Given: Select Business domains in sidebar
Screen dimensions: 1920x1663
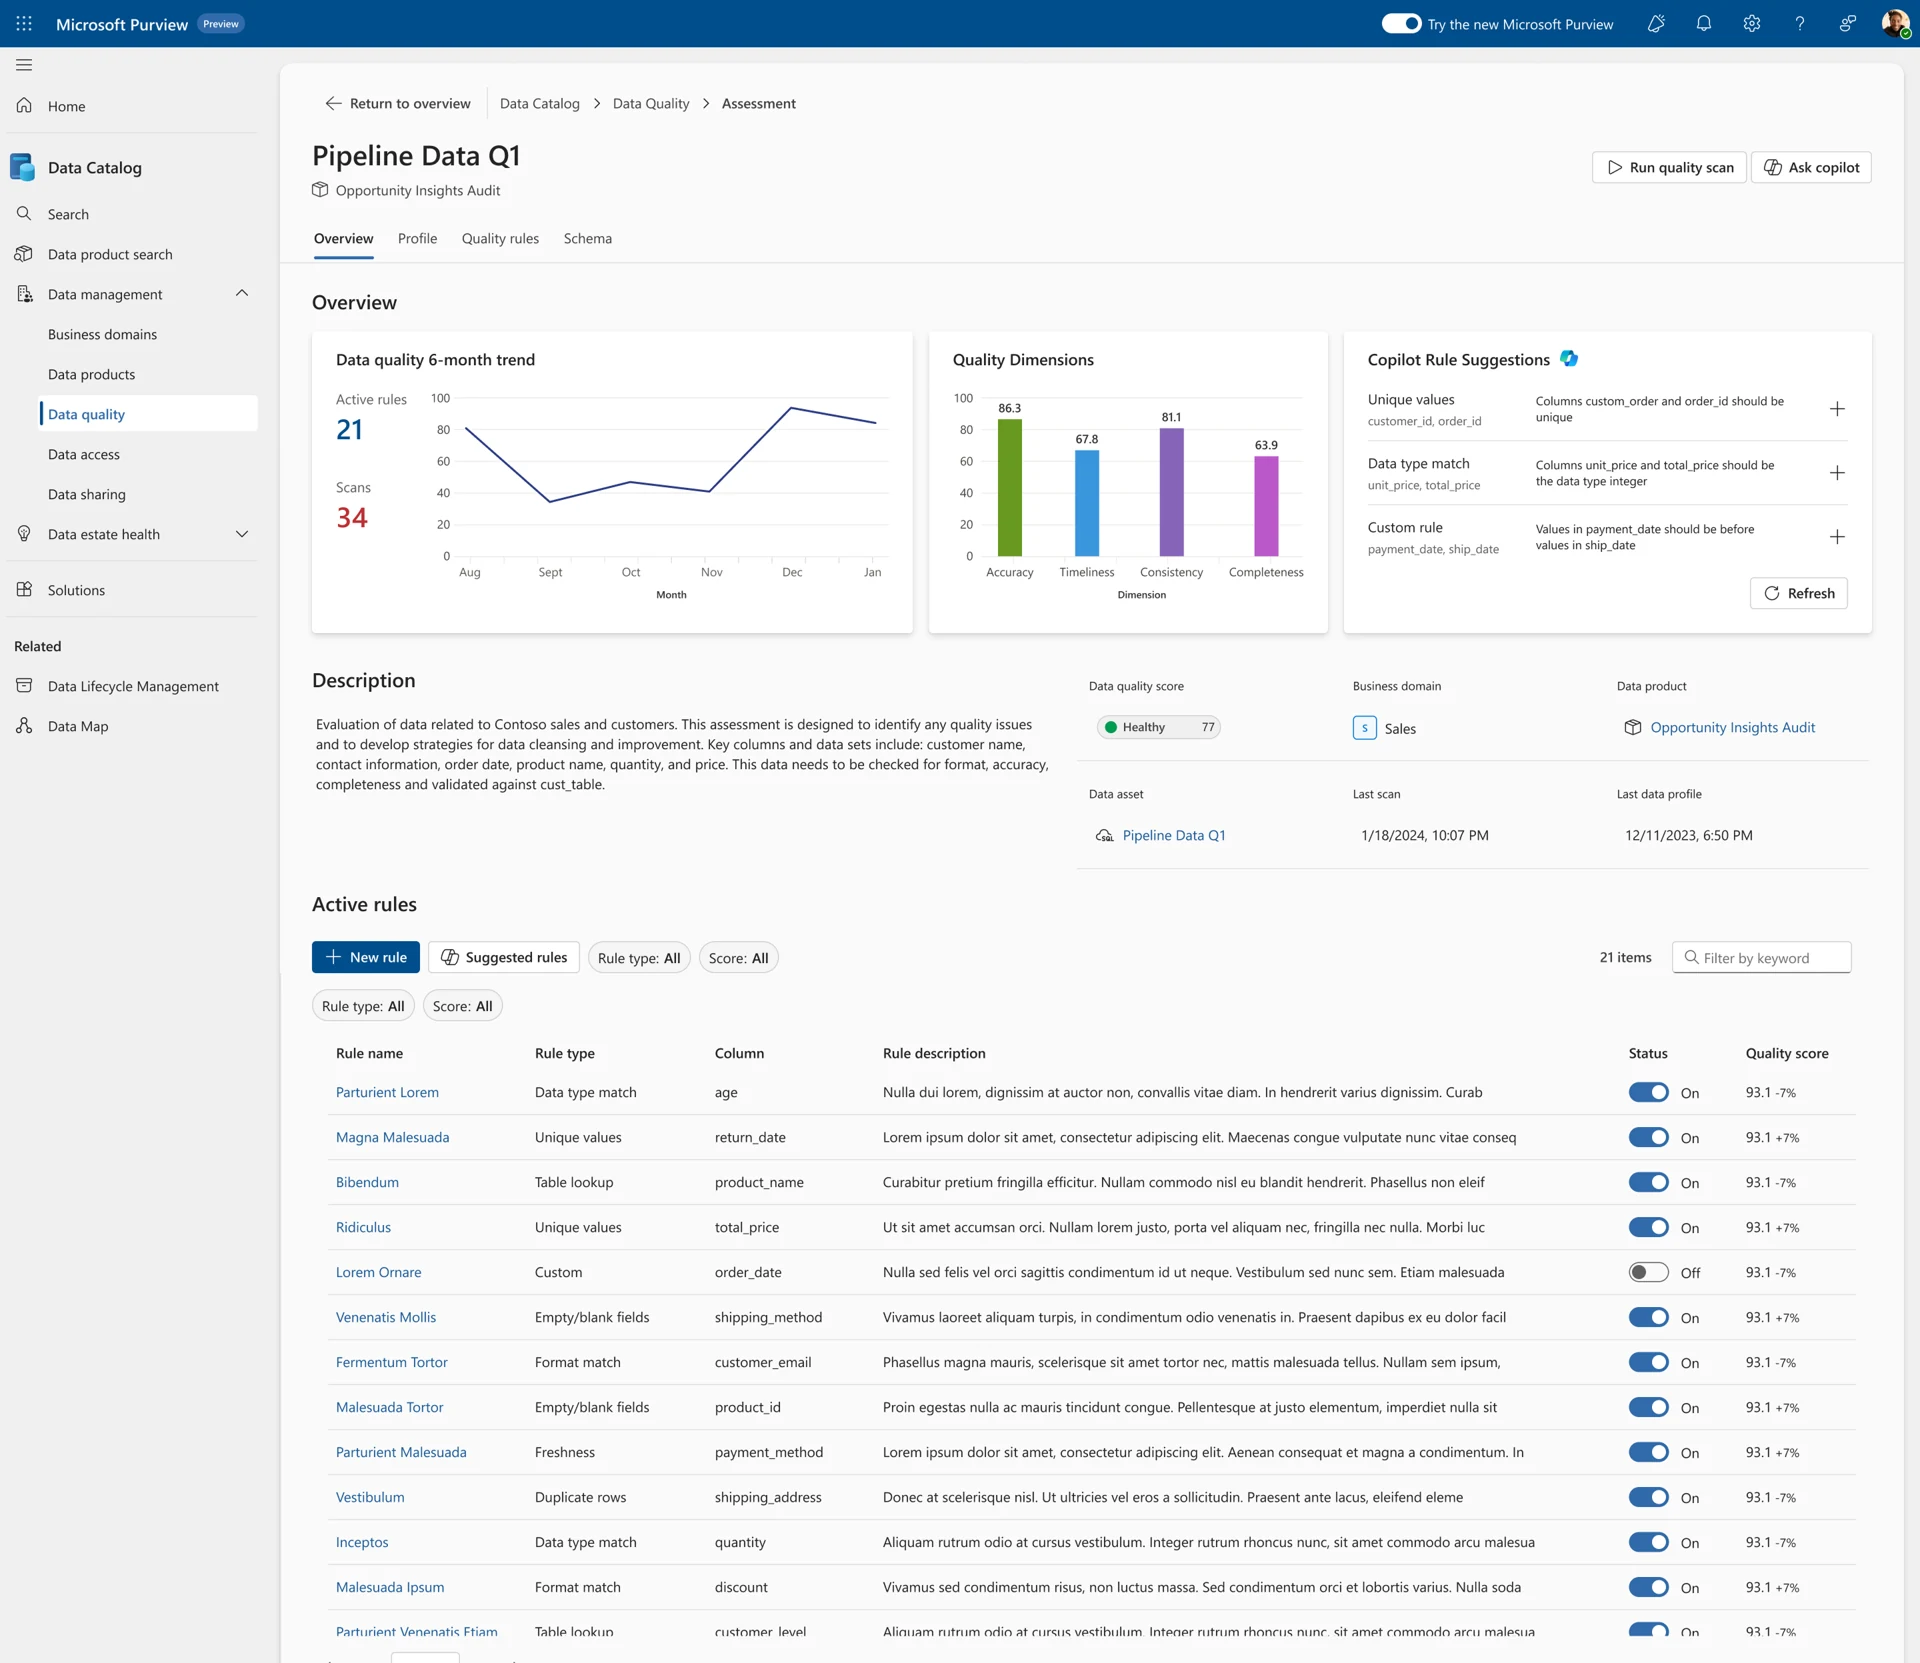Looking at the screenshot, I should (102, 333).
